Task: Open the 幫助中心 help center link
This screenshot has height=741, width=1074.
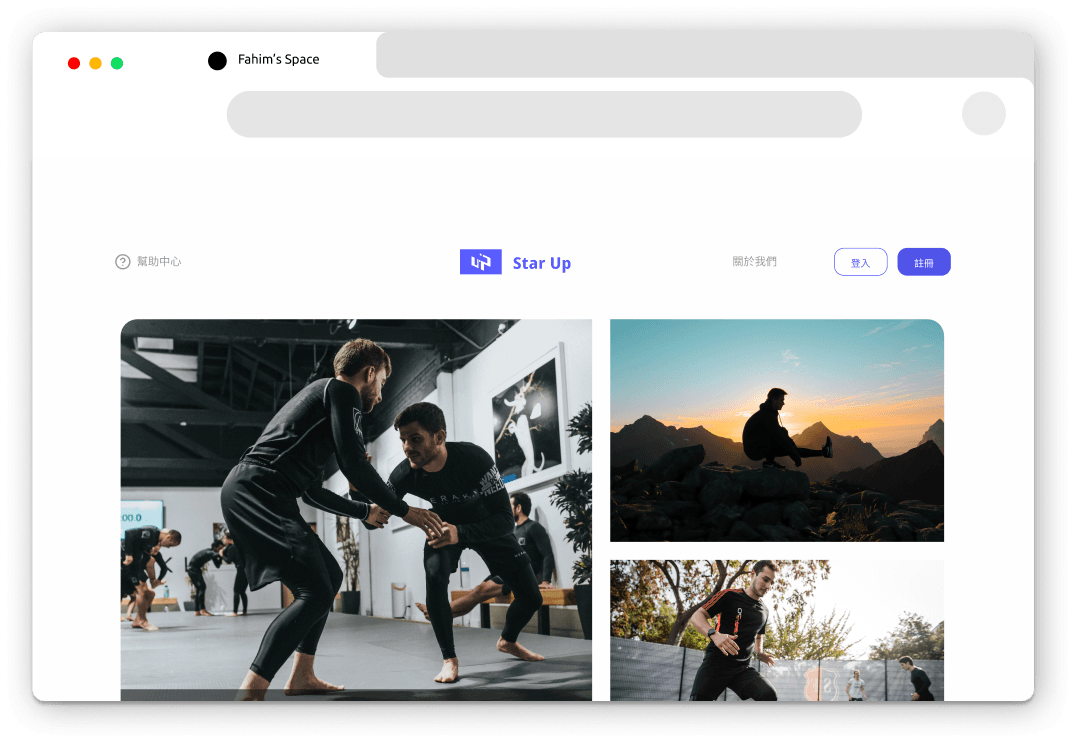Action: 159,262
